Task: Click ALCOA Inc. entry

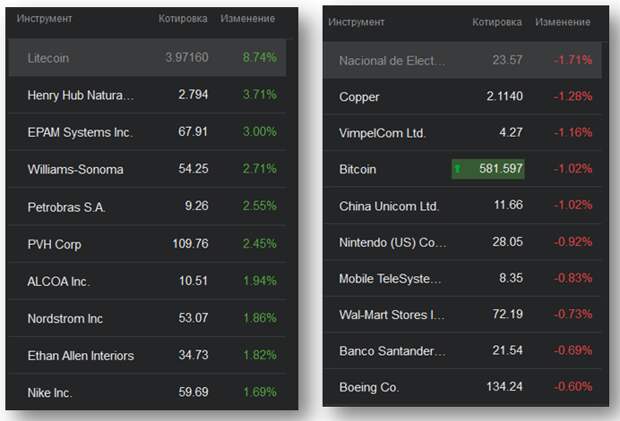Action: 147,281
